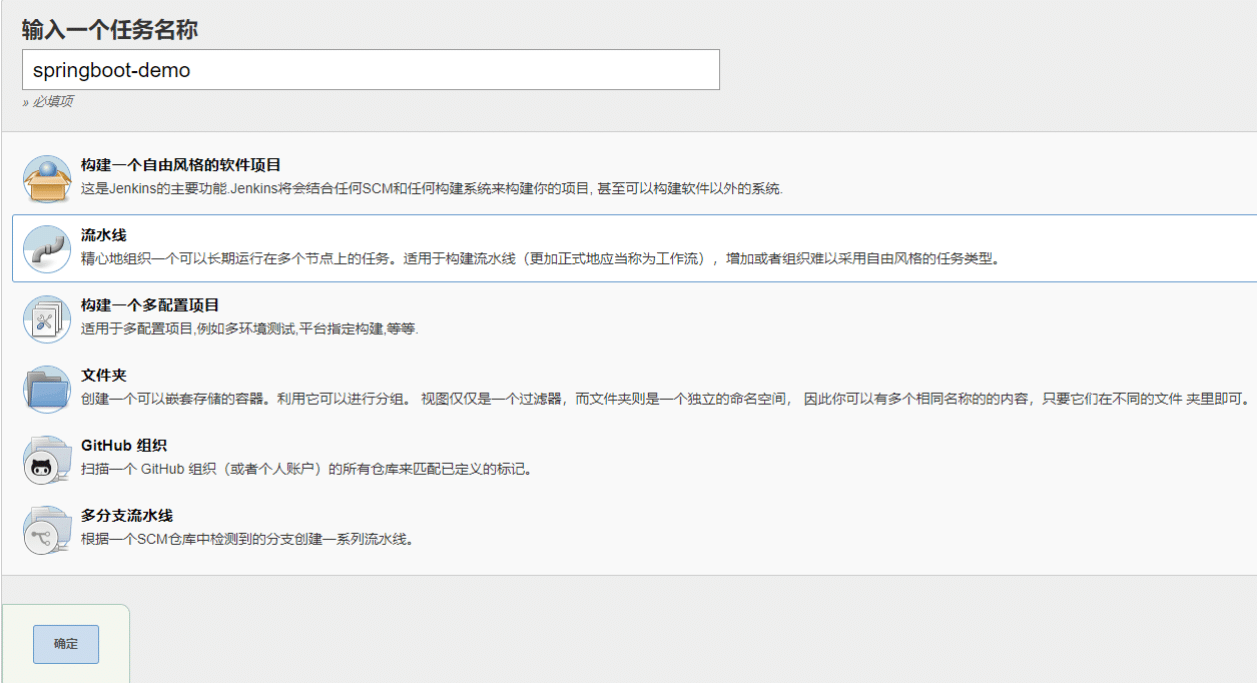Choose the 流水线 job type title

point(104,235)
